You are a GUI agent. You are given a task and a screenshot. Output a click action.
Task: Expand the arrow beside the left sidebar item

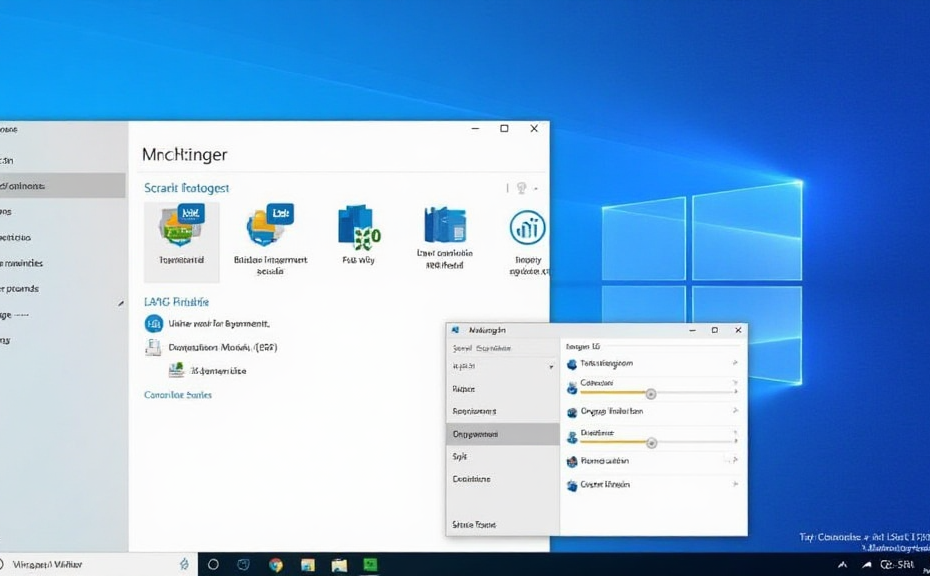pyautogui.click(x=121, y=303)
